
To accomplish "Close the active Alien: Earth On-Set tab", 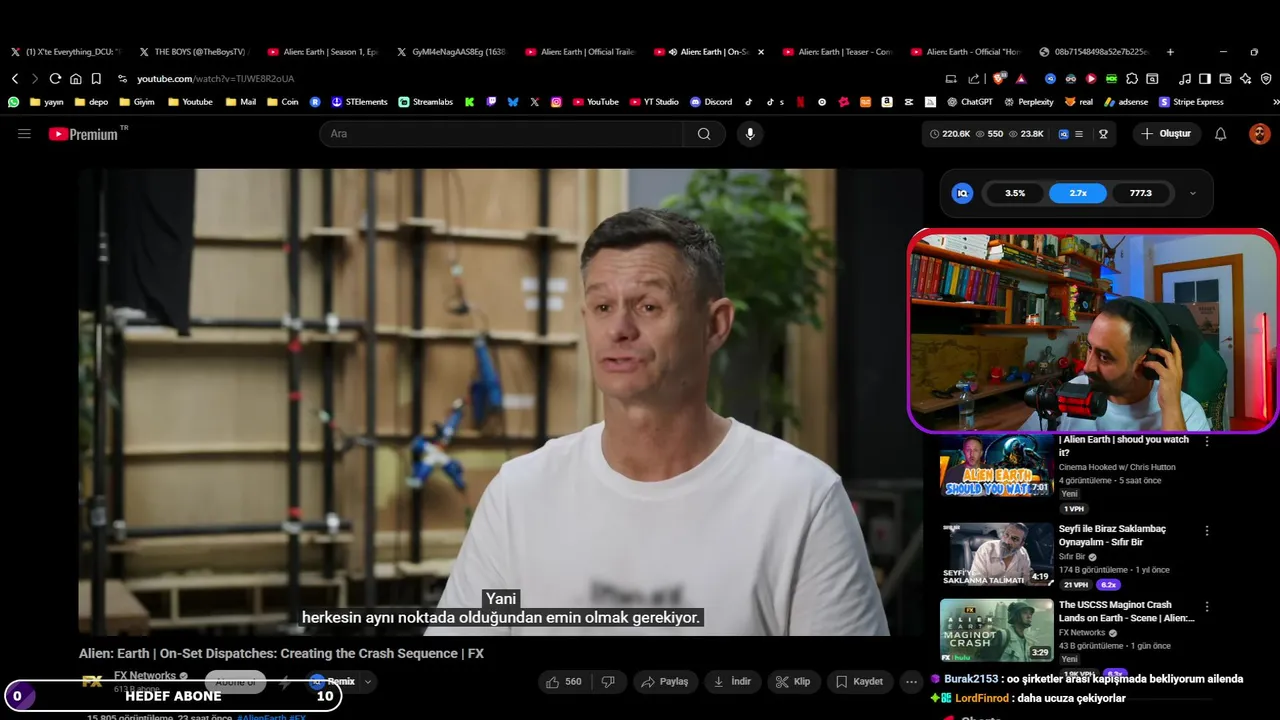I will click(761, 52).
